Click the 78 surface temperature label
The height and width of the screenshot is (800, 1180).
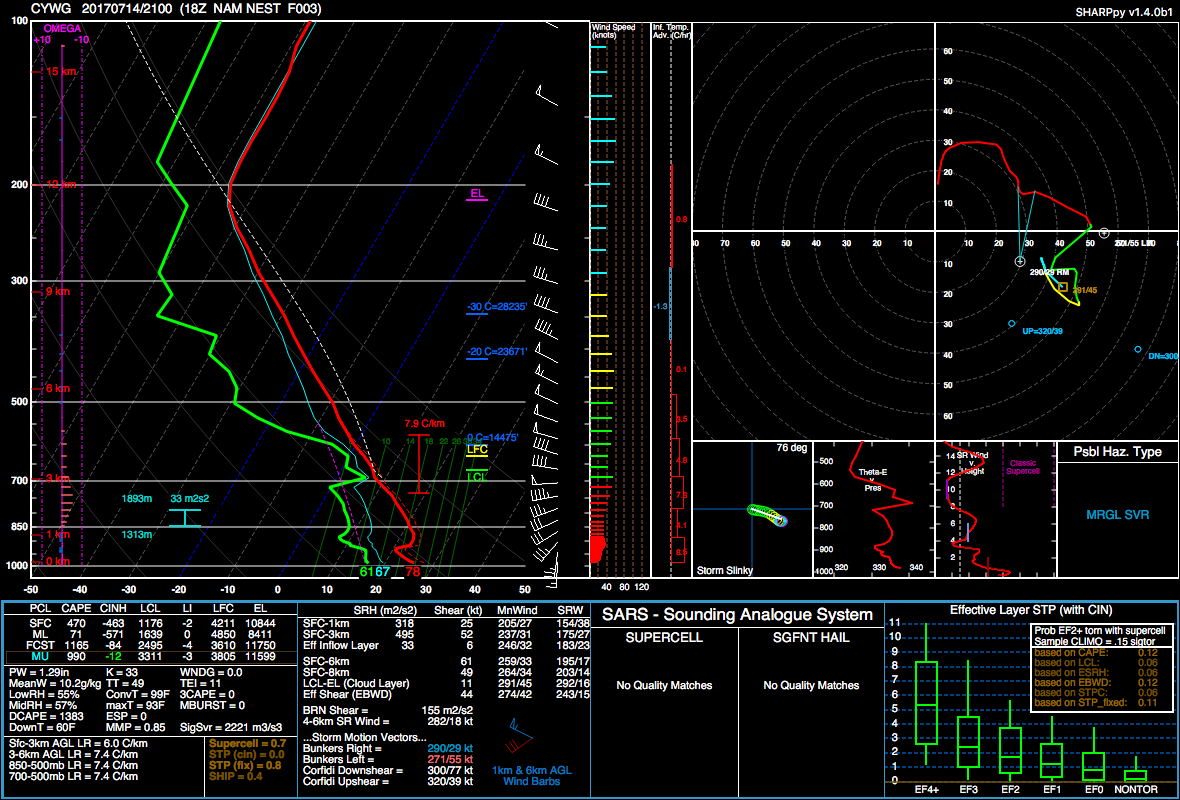click(413, 572)
